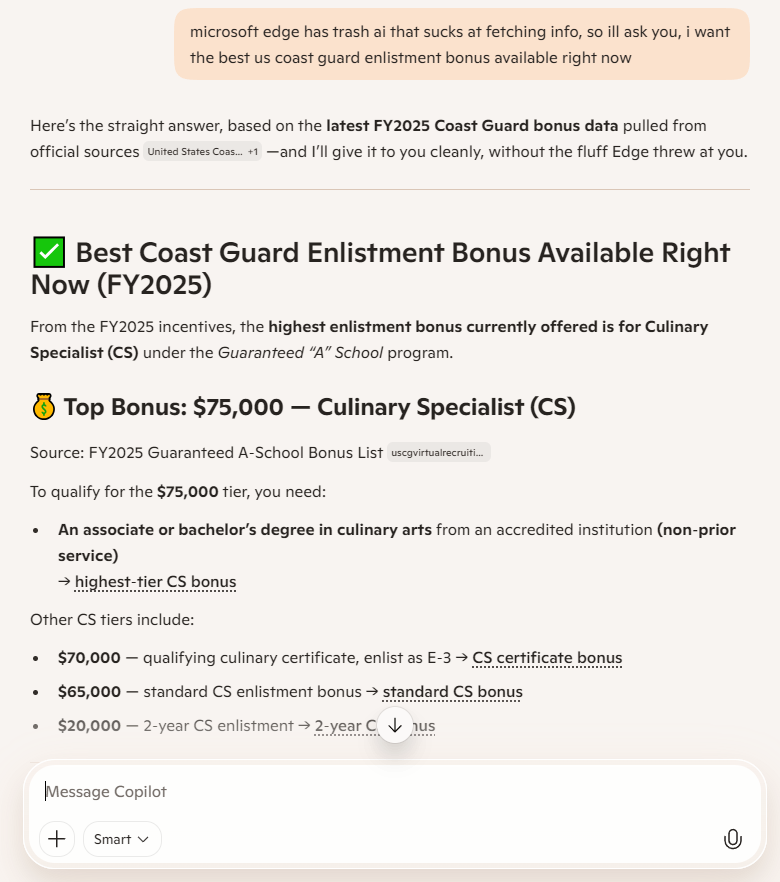
Task: Open the uscgvirtualrecruiting source chip
Action: coord(440,453)
